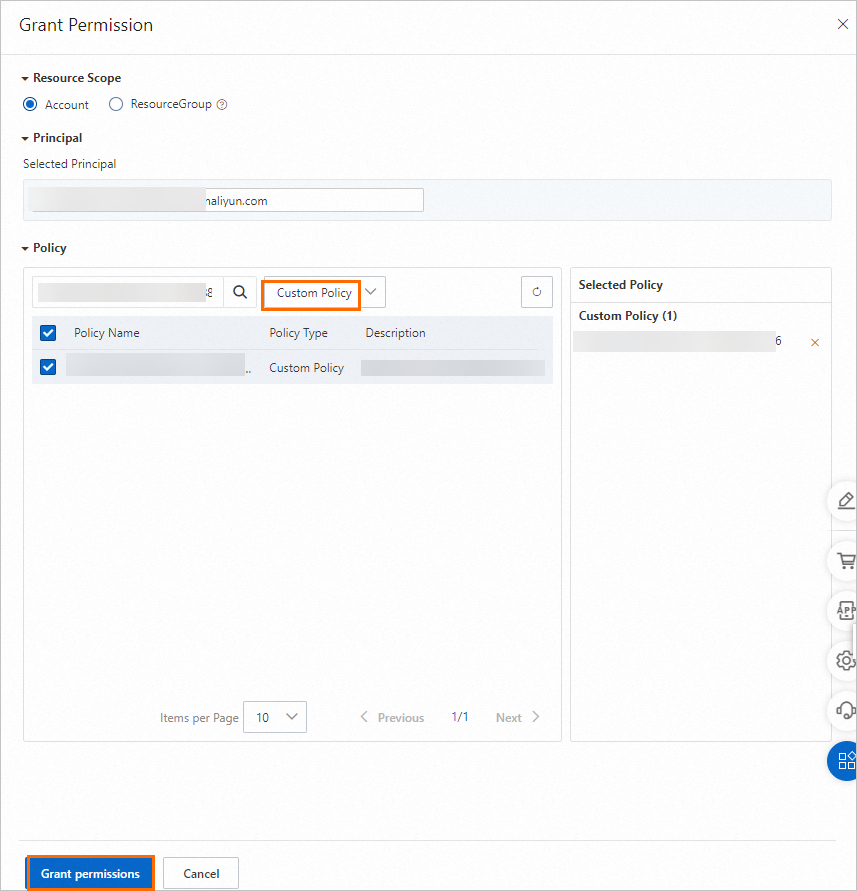Viewport: 857px width, 891px height.
Task: Open the floating settings gear
Action: coord(845,661)
